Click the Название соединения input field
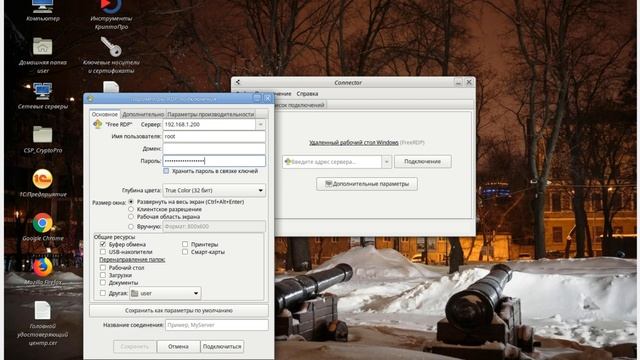Viewport: 640px width, 360px height. (x=217, y=325)
